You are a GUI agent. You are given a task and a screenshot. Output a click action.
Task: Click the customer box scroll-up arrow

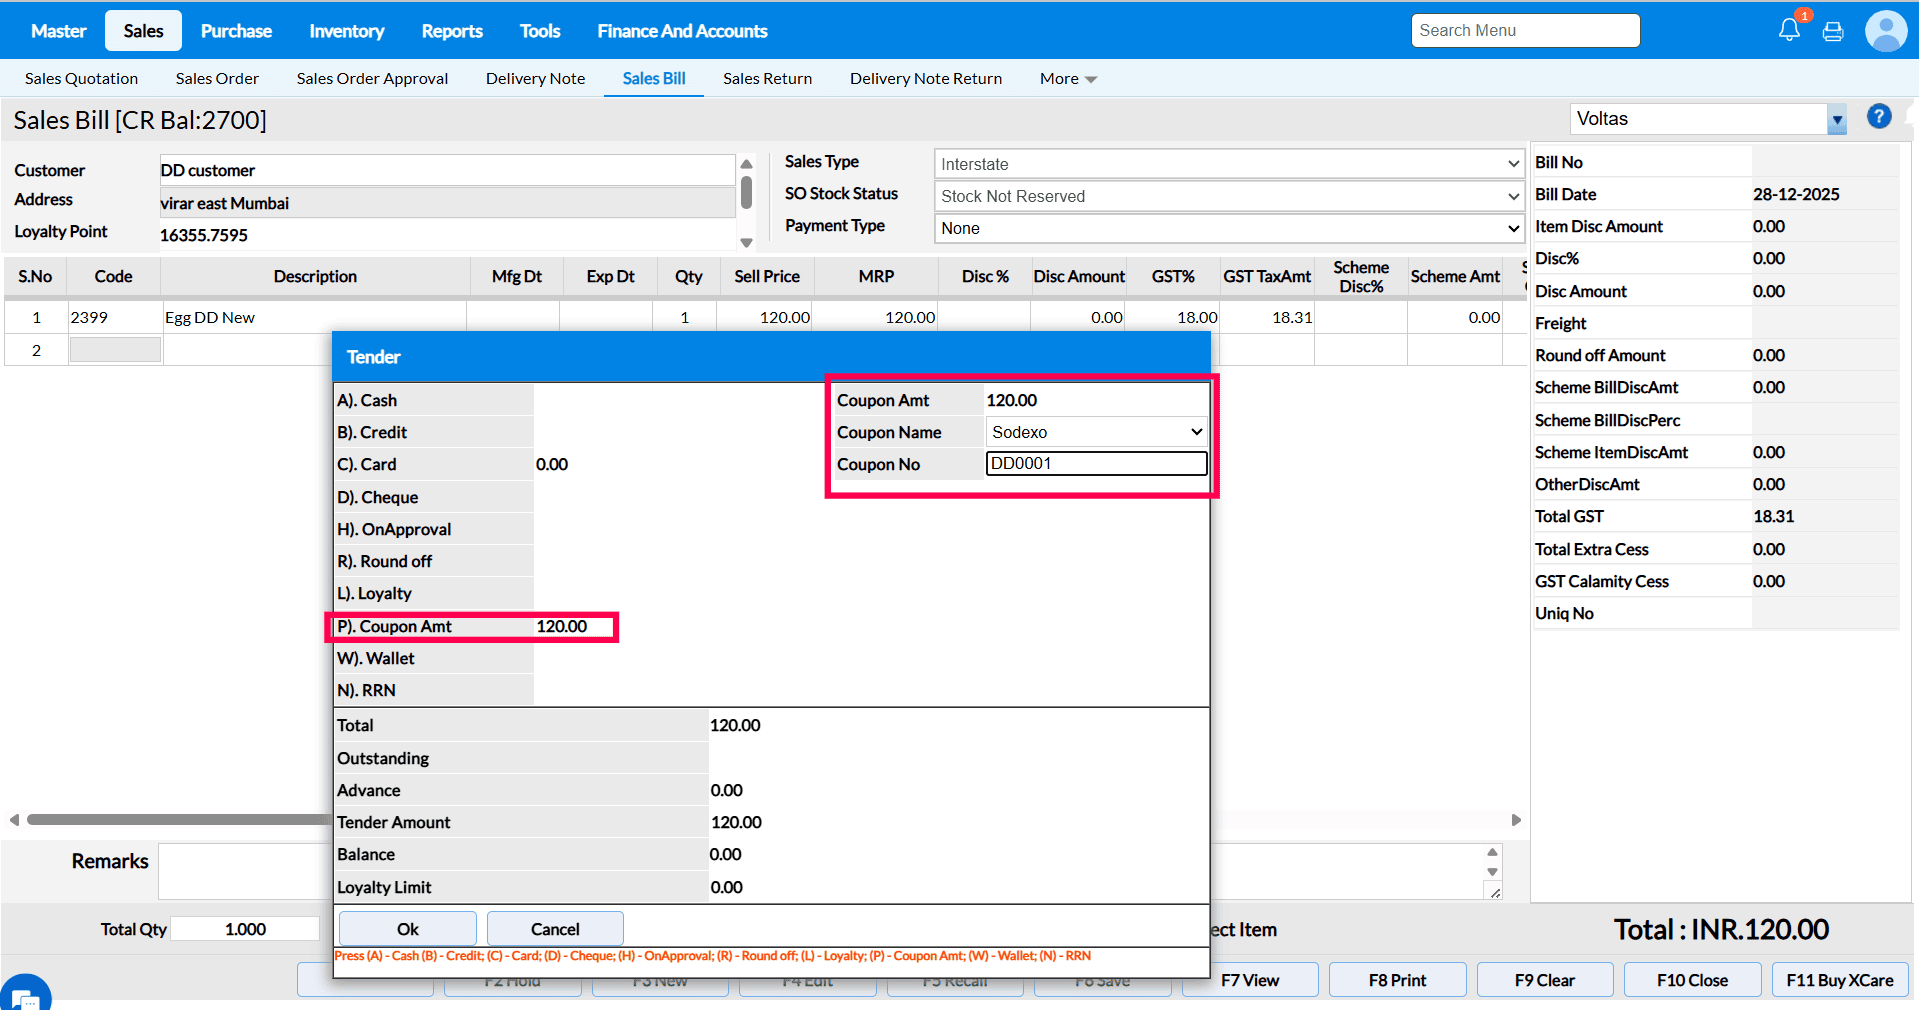746,164
